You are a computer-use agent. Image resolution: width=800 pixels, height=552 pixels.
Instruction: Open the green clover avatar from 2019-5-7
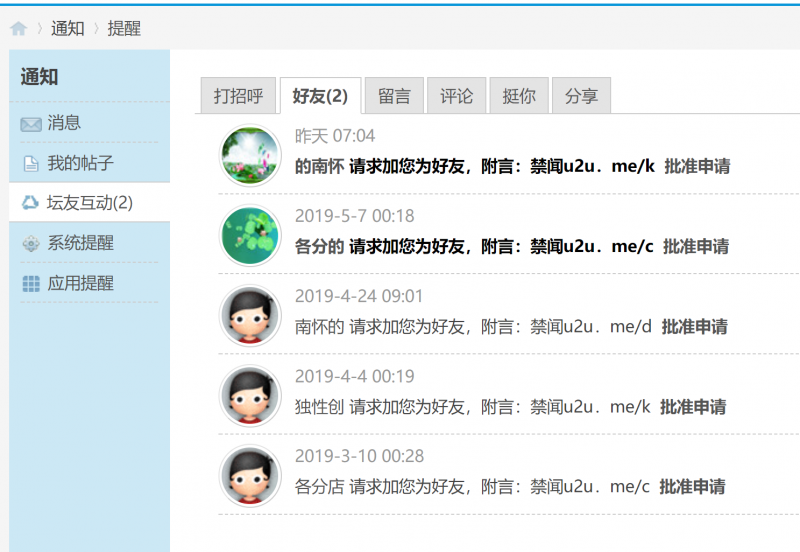pyautogui.click(x=249, y=236)
